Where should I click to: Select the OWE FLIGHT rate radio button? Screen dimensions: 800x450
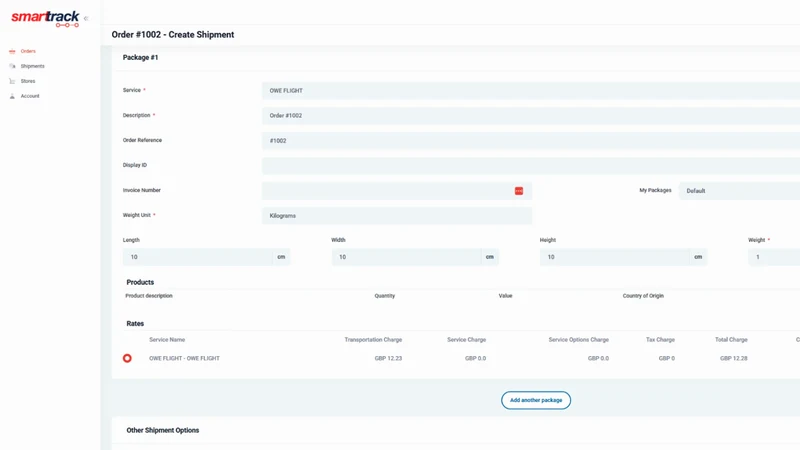[127, 358]
